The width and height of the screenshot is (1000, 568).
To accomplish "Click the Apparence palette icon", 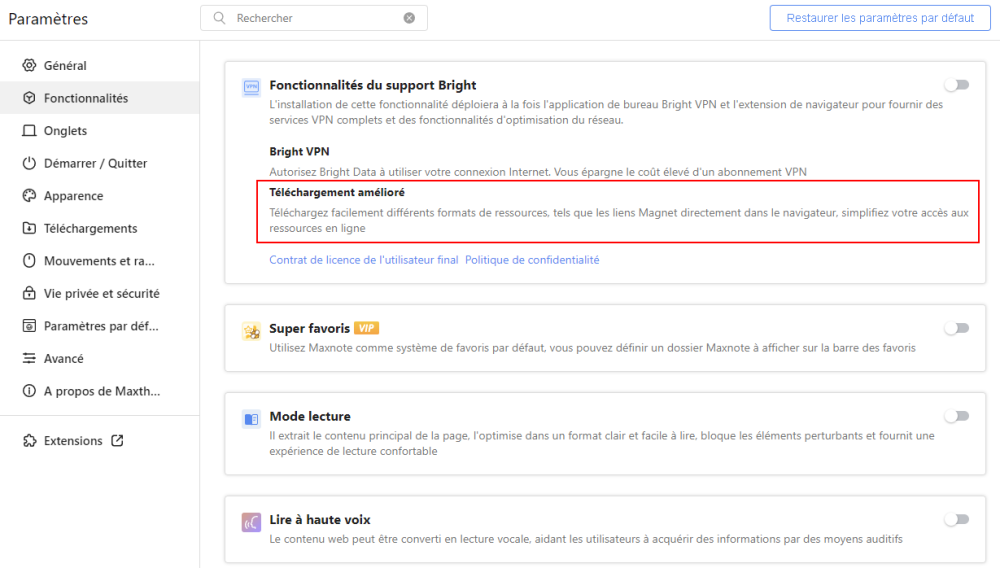I will point(29,196).
